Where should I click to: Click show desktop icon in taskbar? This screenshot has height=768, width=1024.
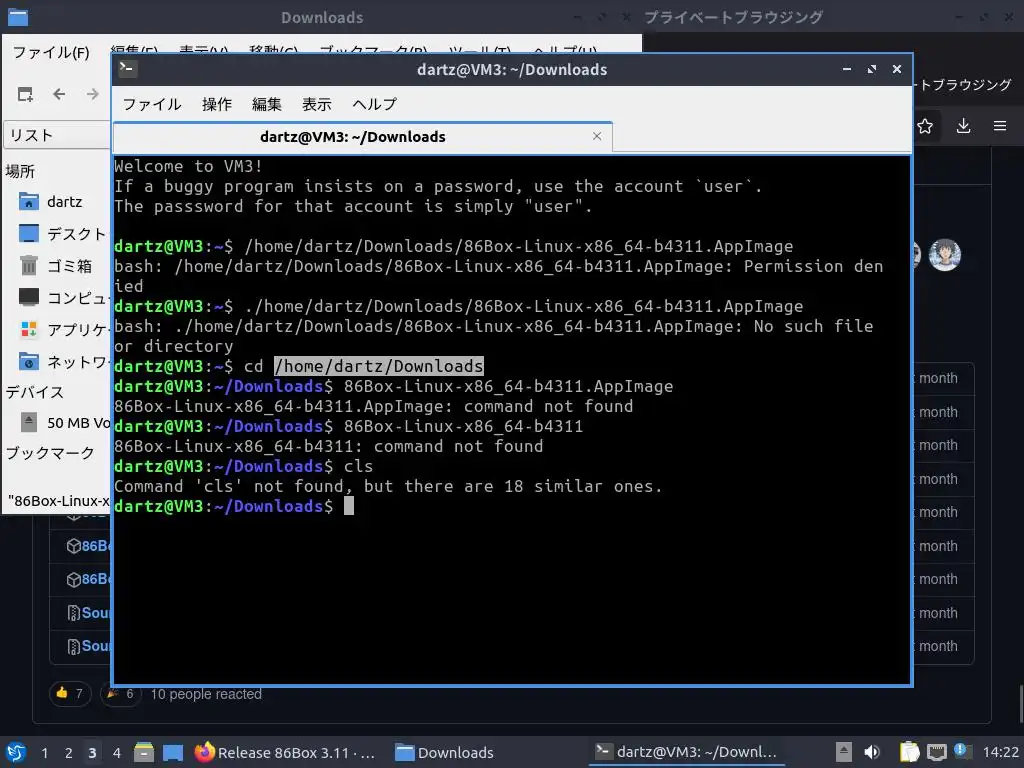point(172,752)
